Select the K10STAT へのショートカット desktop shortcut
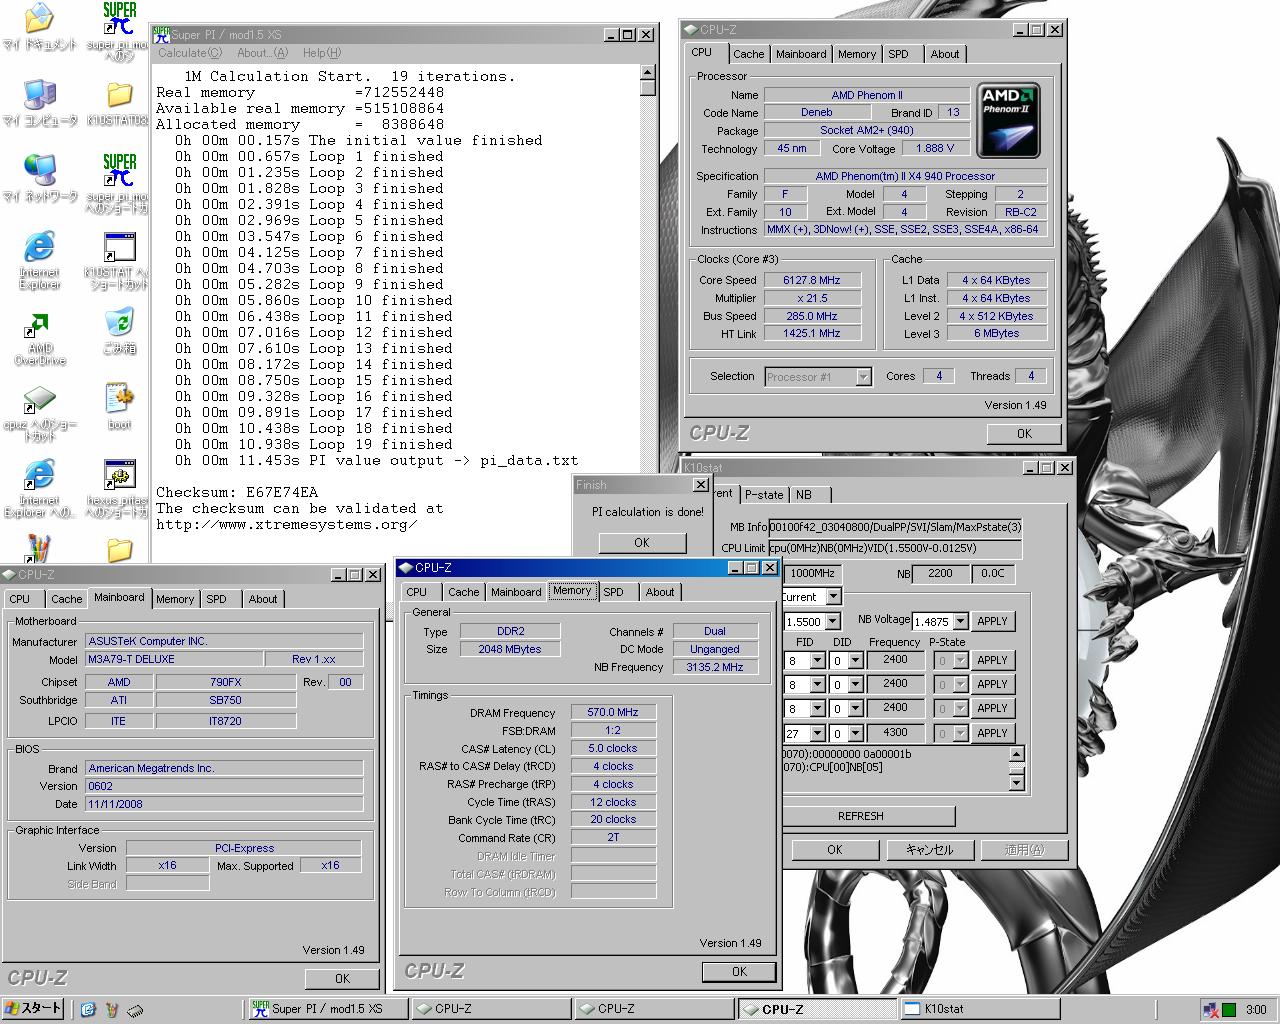 [119, 261]
